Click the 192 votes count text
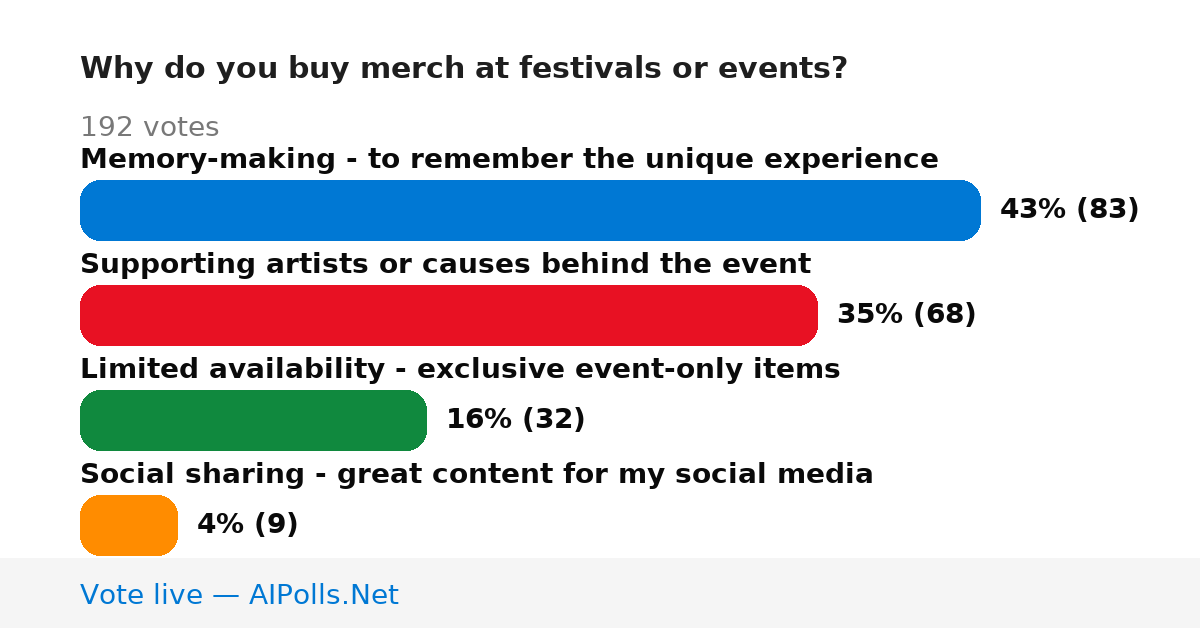This screenshot has height=628, width=1200. point(149,127)
